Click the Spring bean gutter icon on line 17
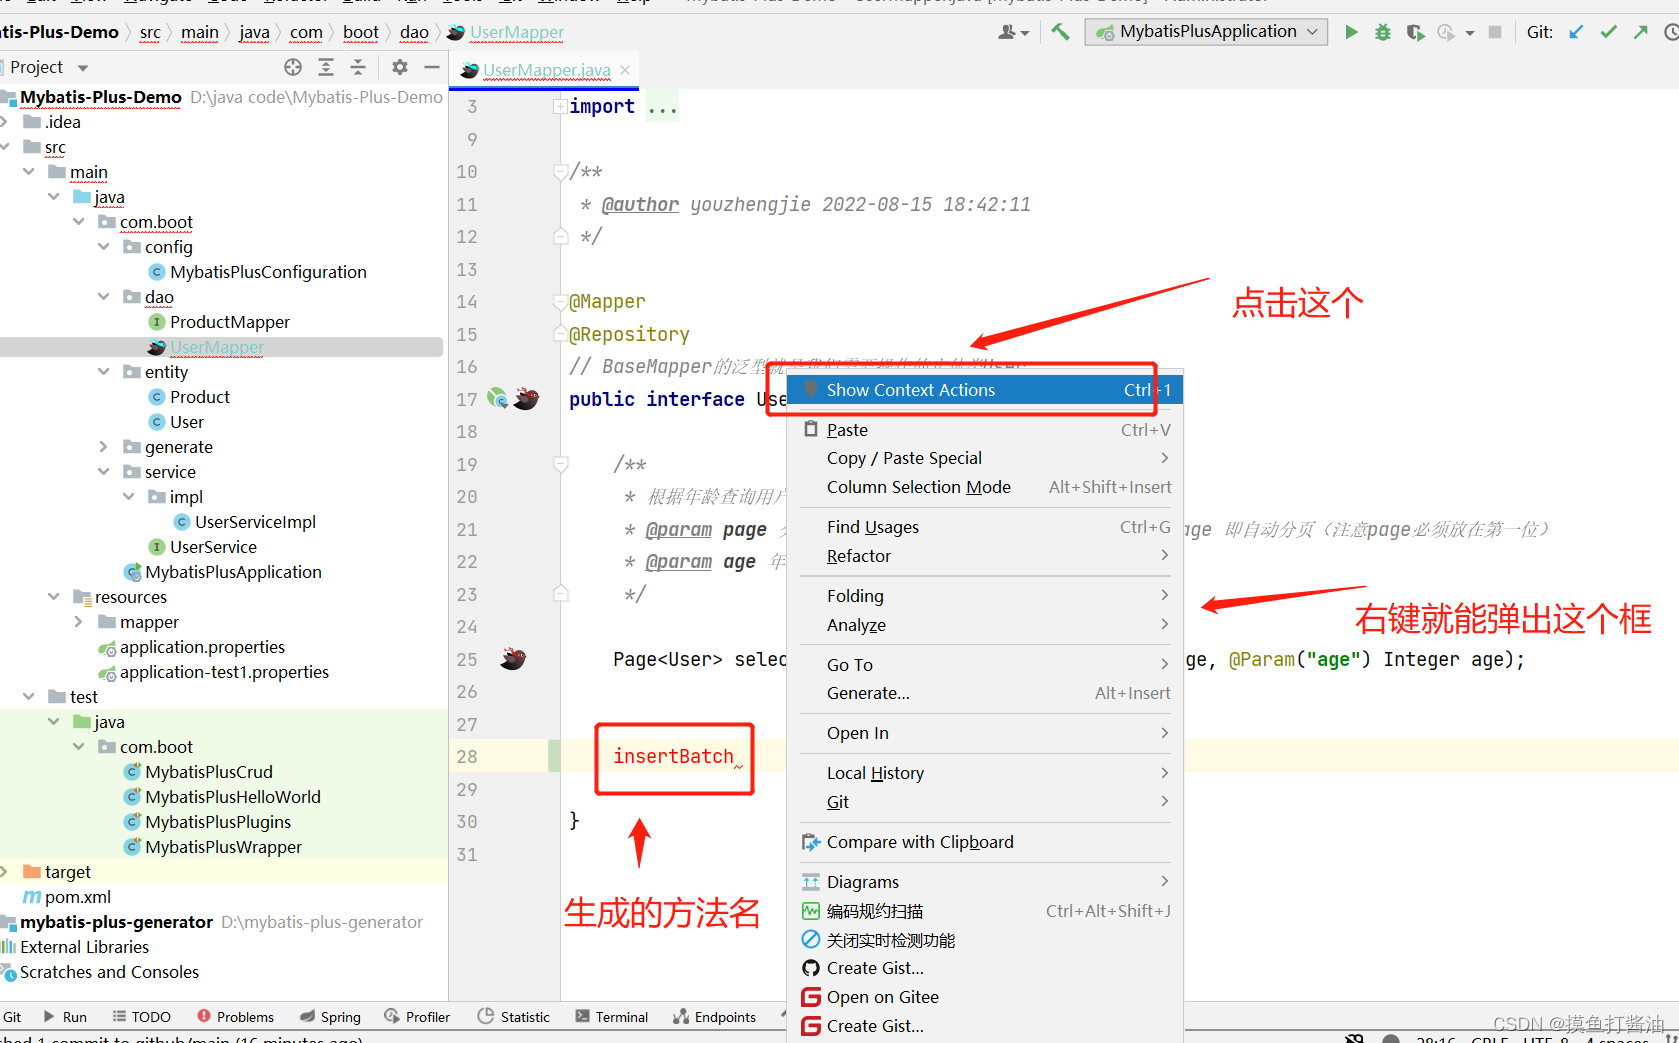Viewport: 1679px width, 1043px height. [x=497, y=398]
